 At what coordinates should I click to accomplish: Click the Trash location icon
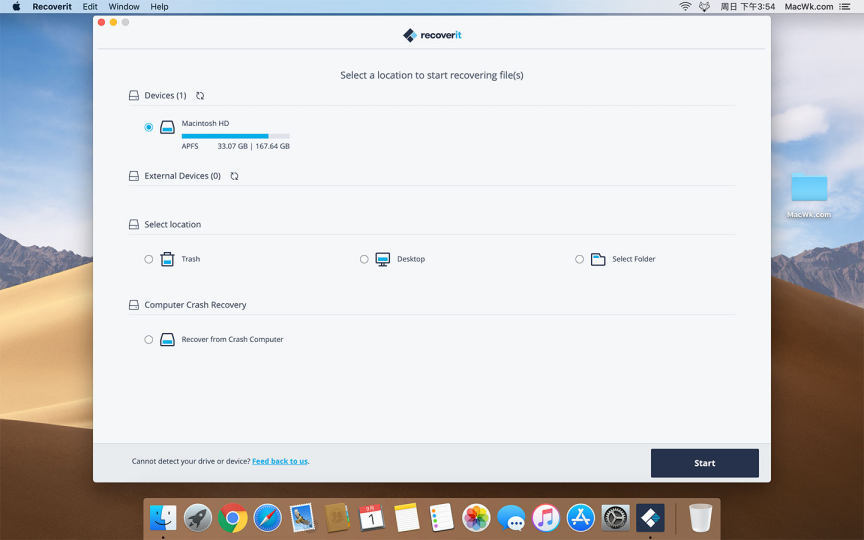[167, 259]
